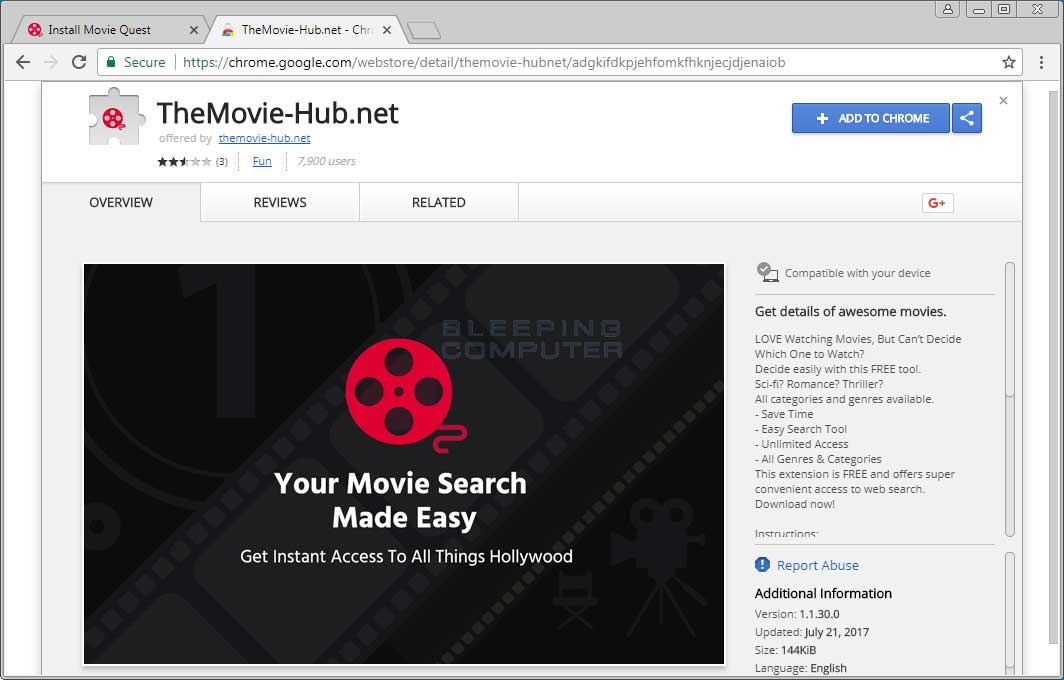Minimize the Chrome window
Image resolution: width=1064 pixels, height=680 pixels.
978,9
